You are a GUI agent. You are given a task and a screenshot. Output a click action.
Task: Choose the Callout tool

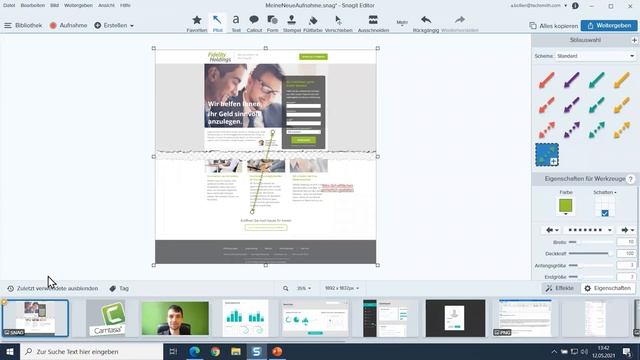(254, 24)
